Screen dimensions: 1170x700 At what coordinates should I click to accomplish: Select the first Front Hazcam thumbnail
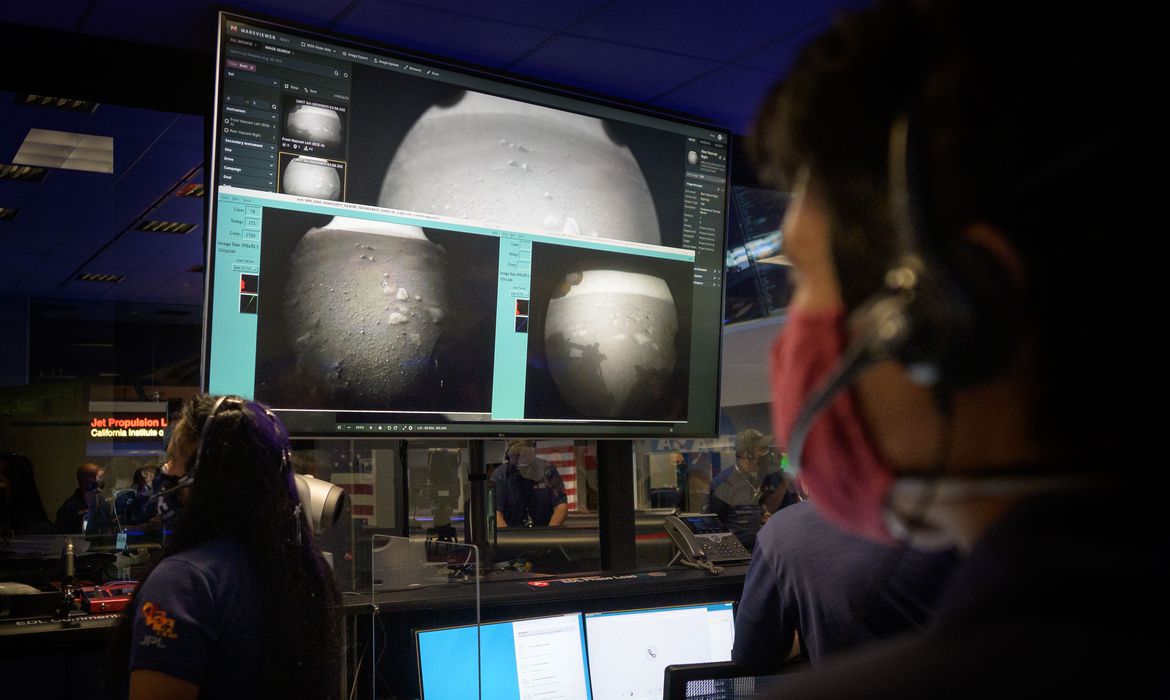click(314, 122)
